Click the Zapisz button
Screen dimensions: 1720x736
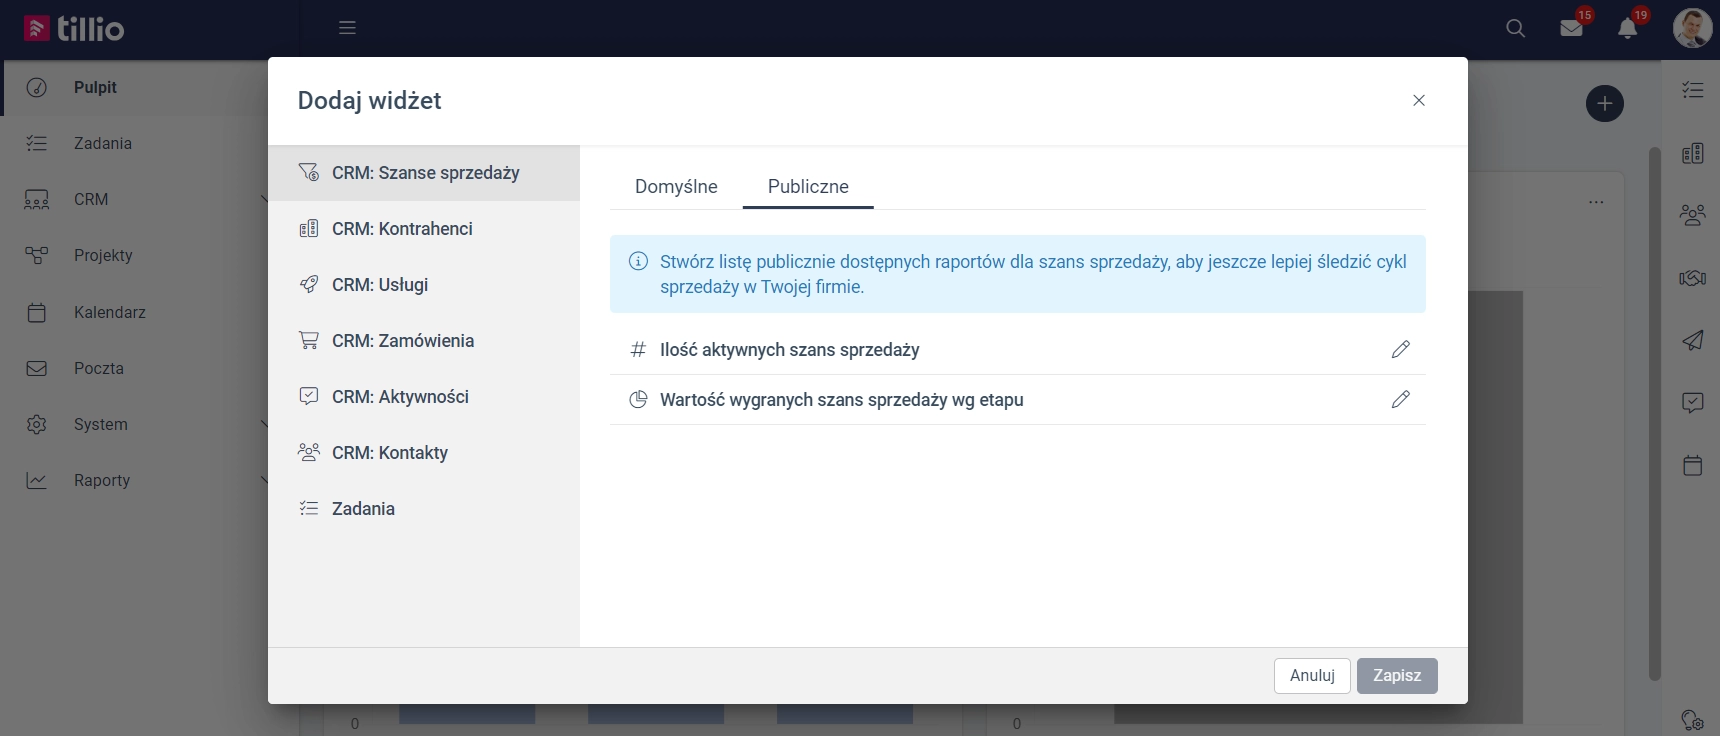[x=1397, y=676]
